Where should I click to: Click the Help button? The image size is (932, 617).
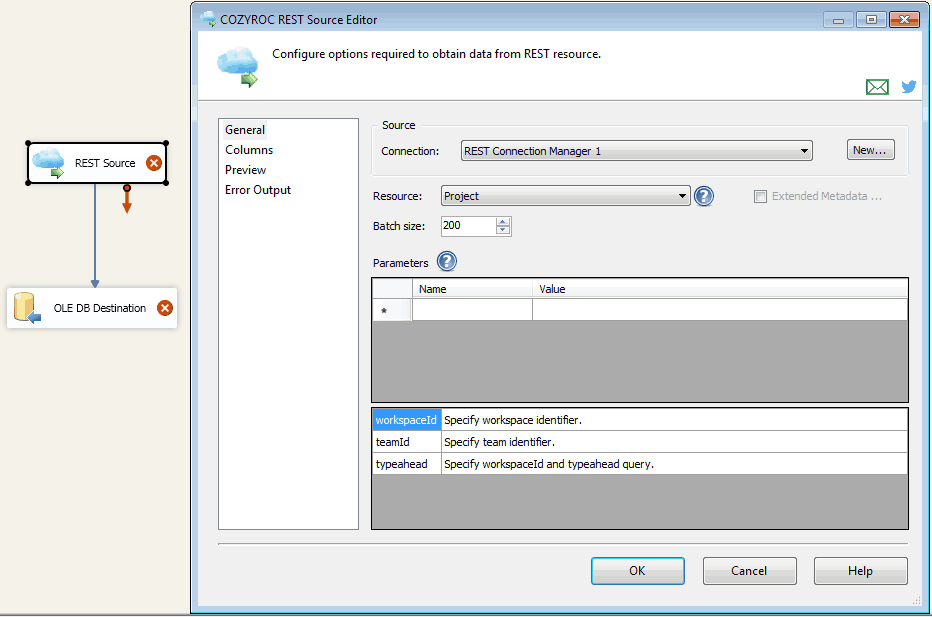[x=860, y=571]
